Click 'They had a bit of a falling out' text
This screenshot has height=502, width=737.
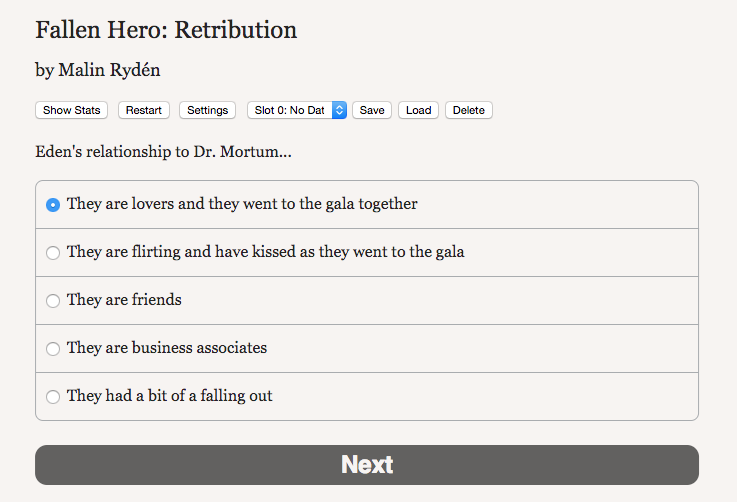coord(170,395)
